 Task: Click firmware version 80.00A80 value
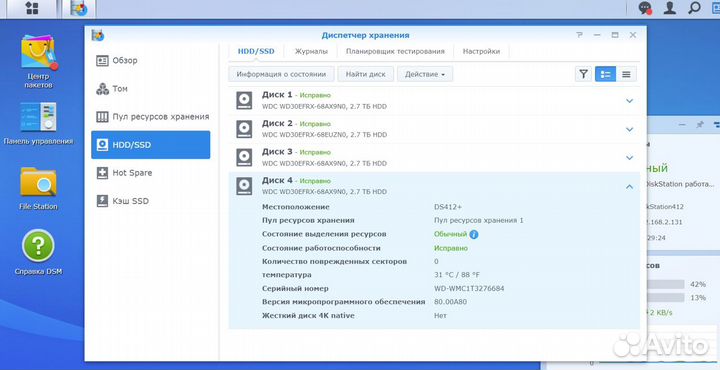pos(450,302)
